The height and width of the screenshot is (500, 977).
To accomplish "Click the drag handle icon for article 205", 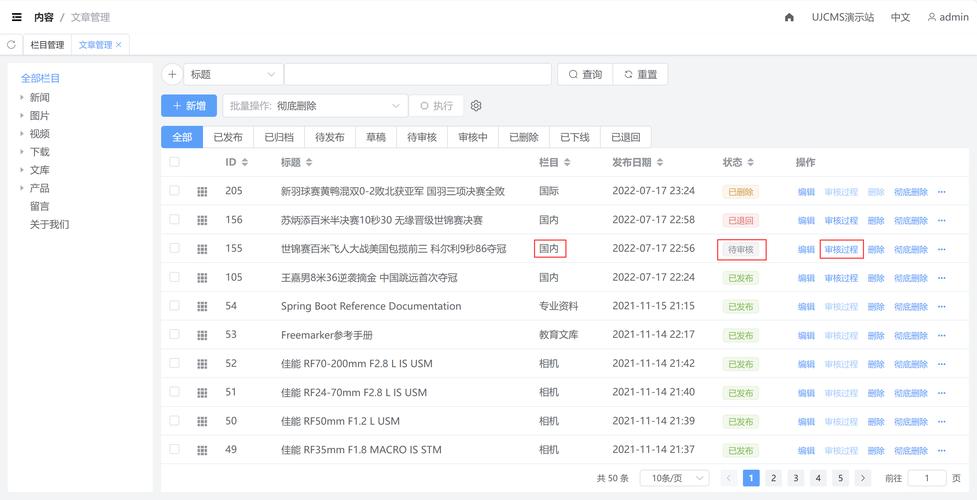I will tap(202, 192).
